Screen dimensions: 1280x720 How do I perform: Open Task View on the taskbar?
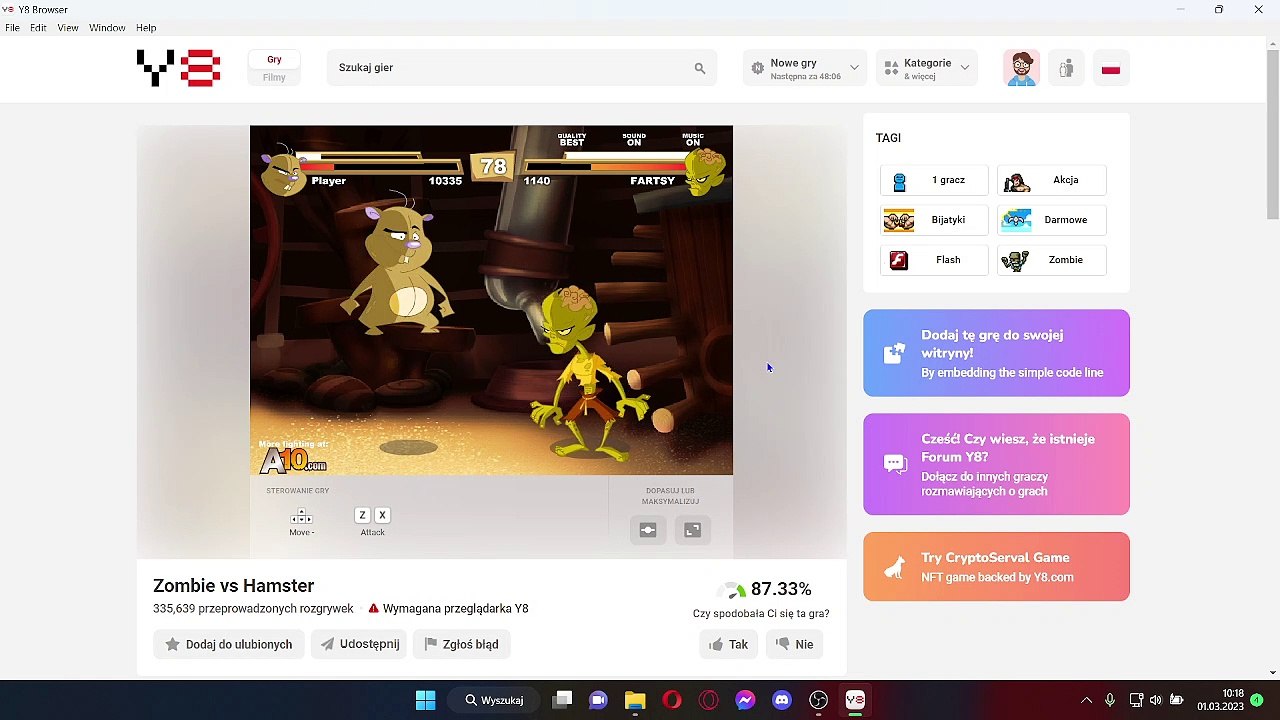click(x=562, y=700)
